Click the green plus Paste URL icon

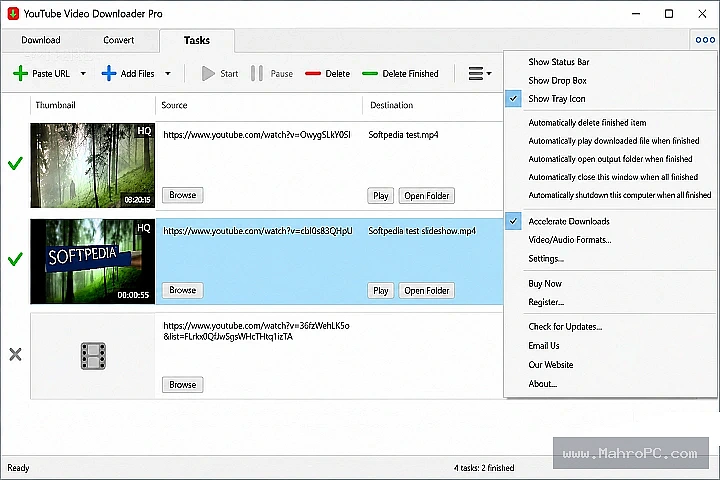tap(20, 73)
